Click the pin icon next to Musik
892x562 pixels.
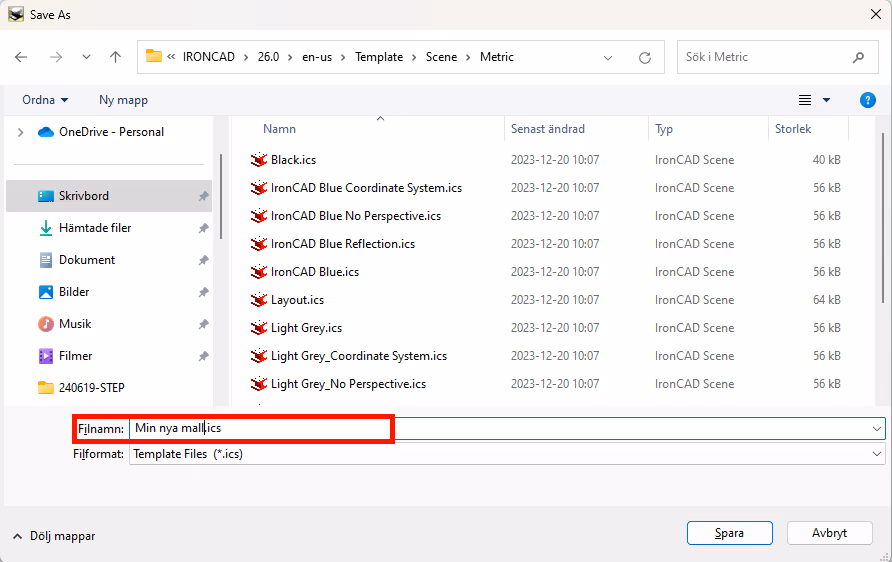[203, 324]
